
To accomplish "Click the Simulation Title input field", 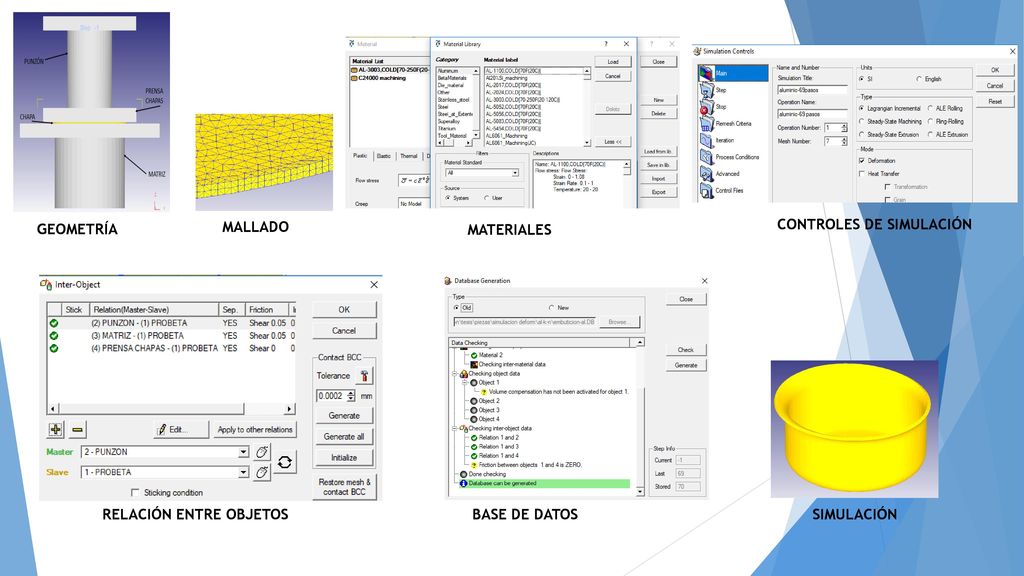I will click(x=812, y=89).
